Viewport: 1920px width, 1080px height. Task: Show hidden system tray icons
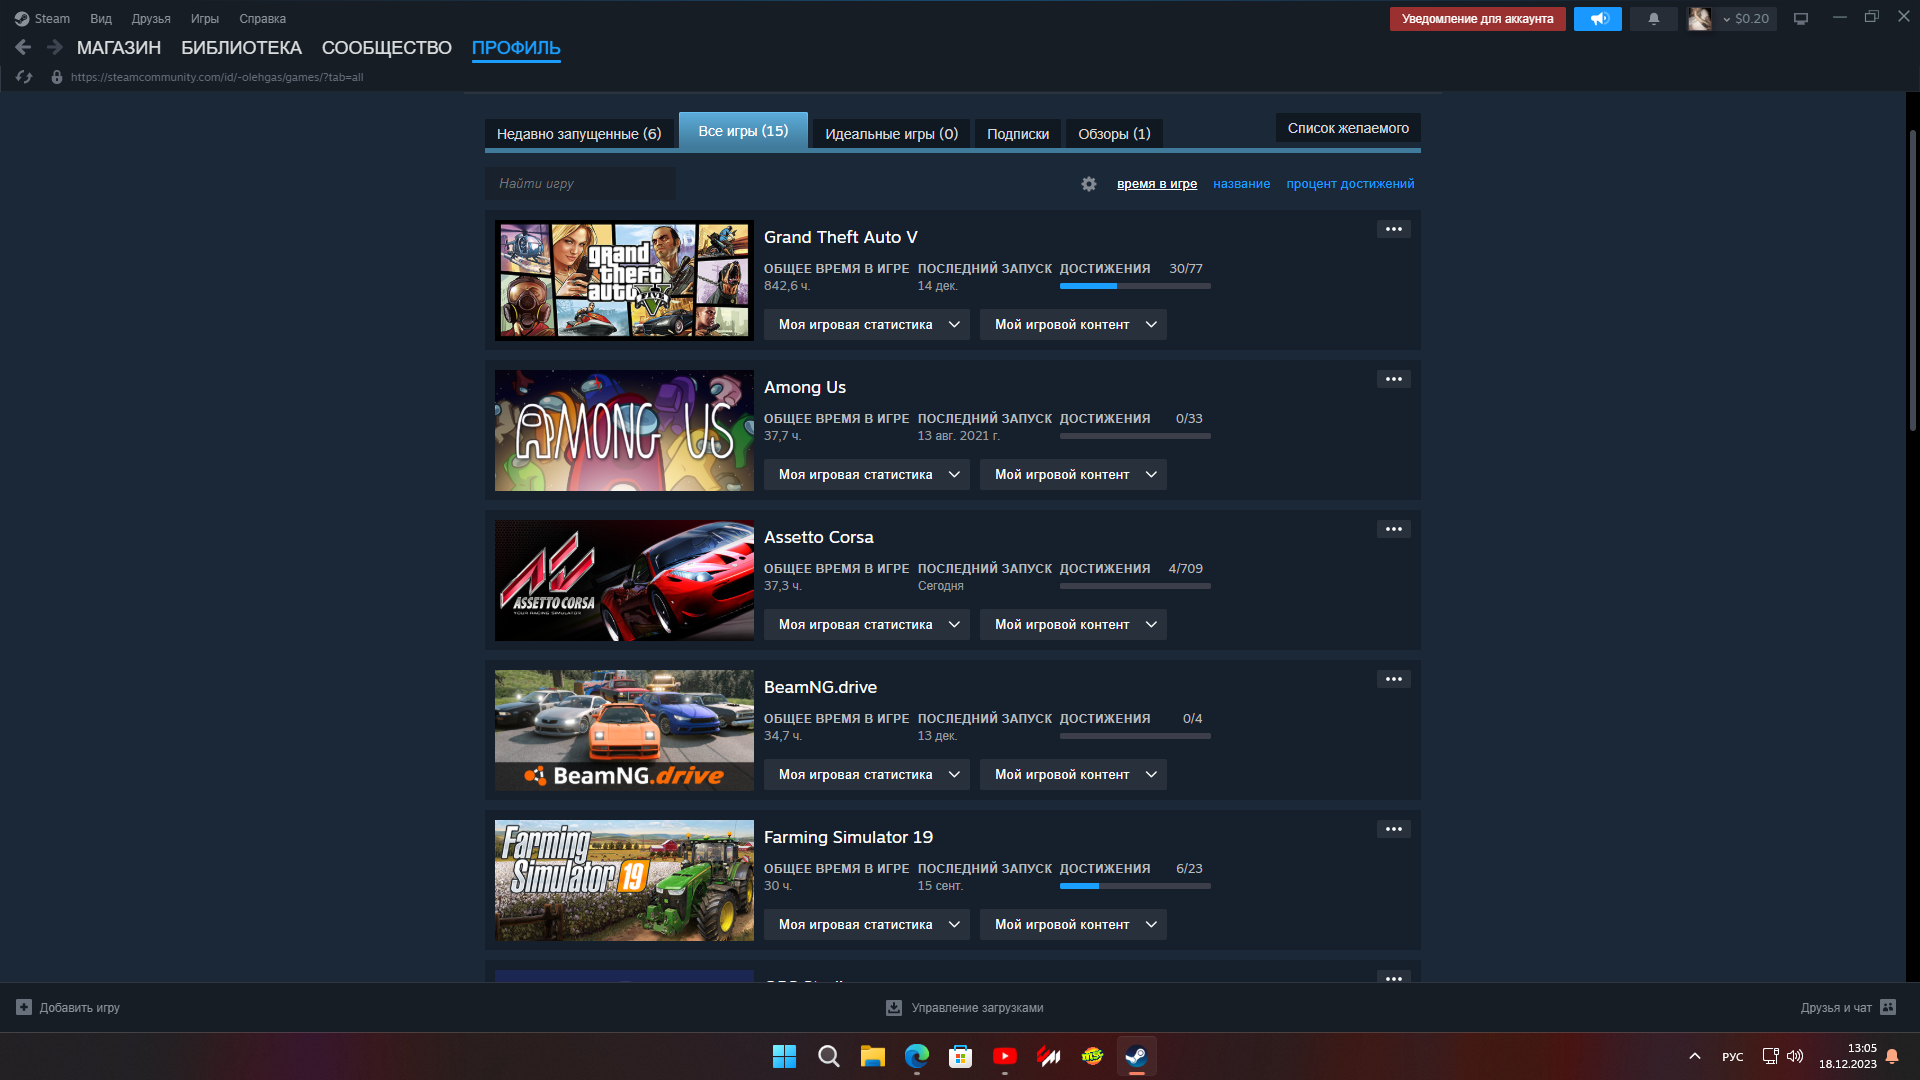pyautogui.click(x=1695, y=1056)
